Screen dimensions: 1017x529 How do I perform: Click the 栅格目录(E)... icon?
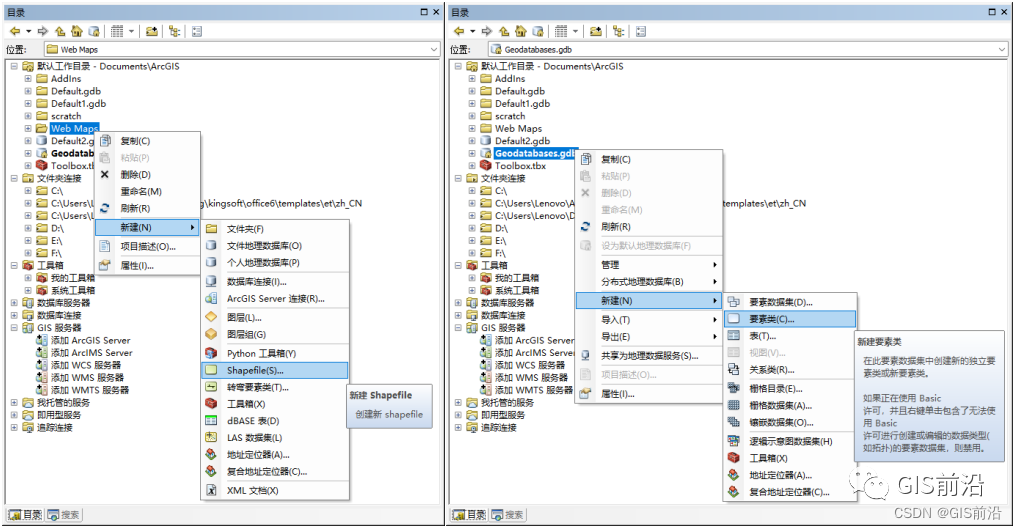734,389
